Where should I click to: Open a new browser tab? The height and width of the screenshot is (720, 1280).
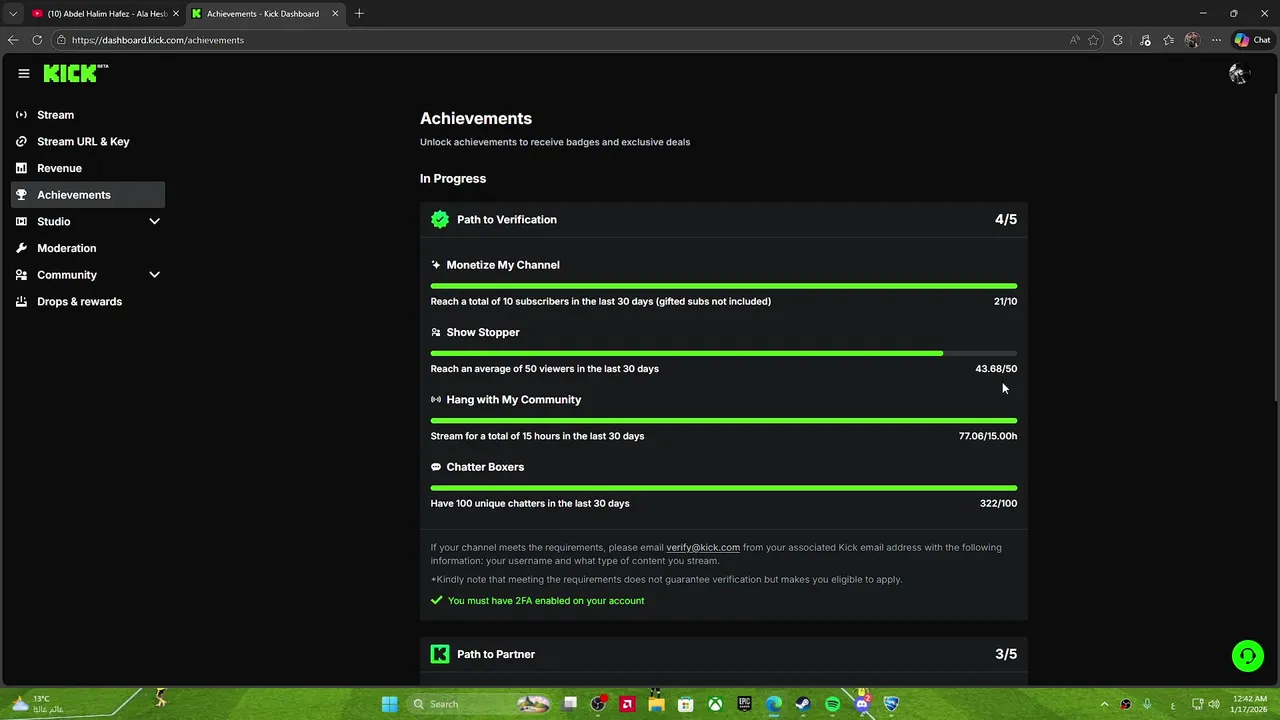[359, 14]
